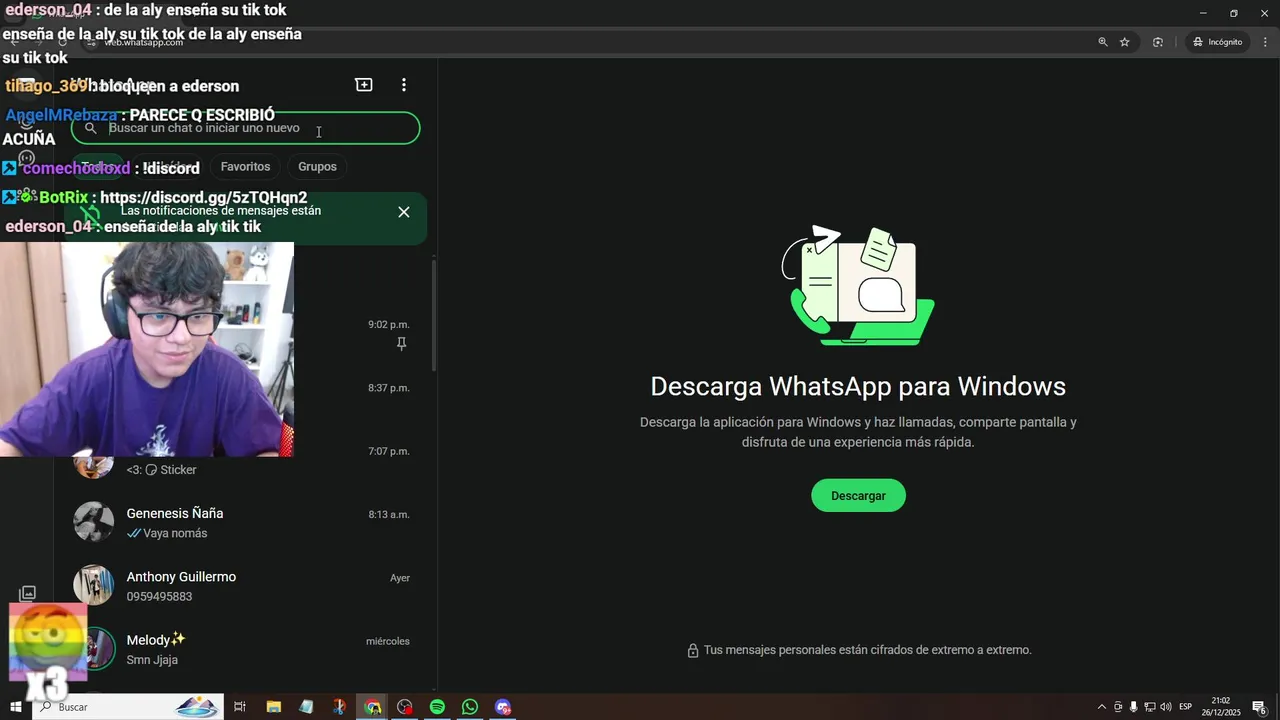Open the Melody chat
This screenshot has height=720, width=1280.
(x=244, y=649)
